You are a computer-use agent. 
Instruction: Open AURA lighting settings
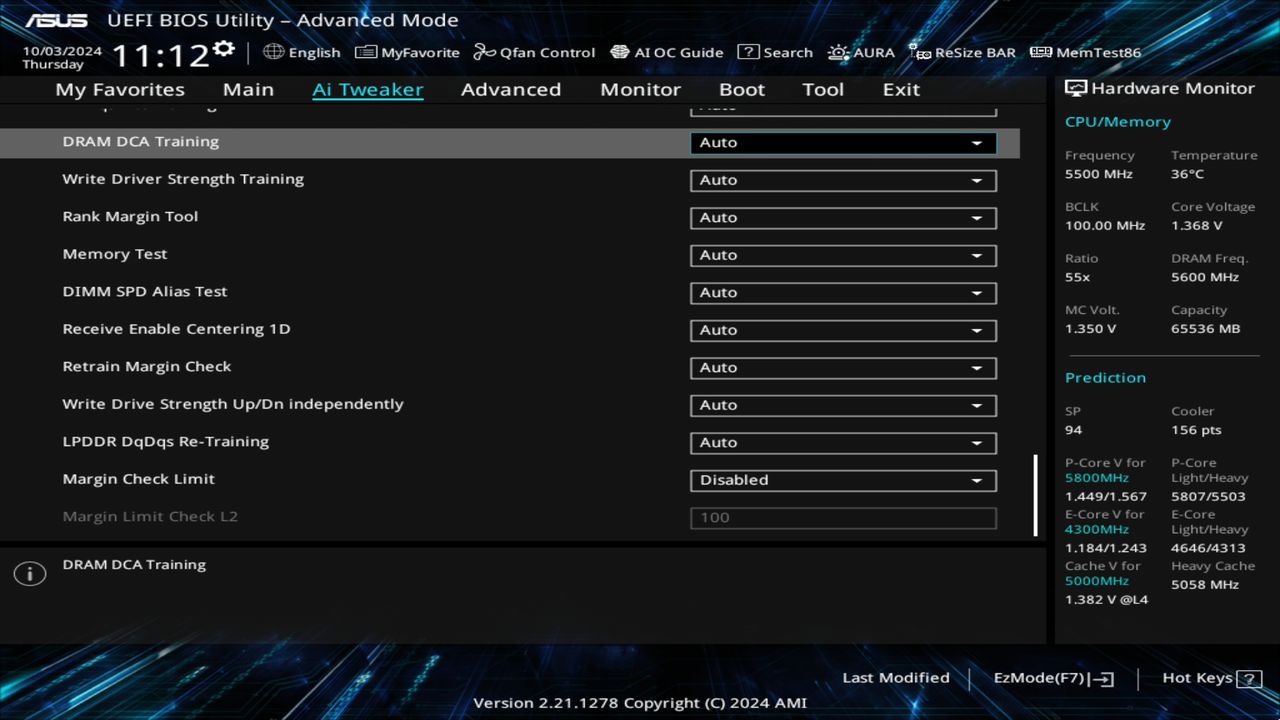click(861, 52)
